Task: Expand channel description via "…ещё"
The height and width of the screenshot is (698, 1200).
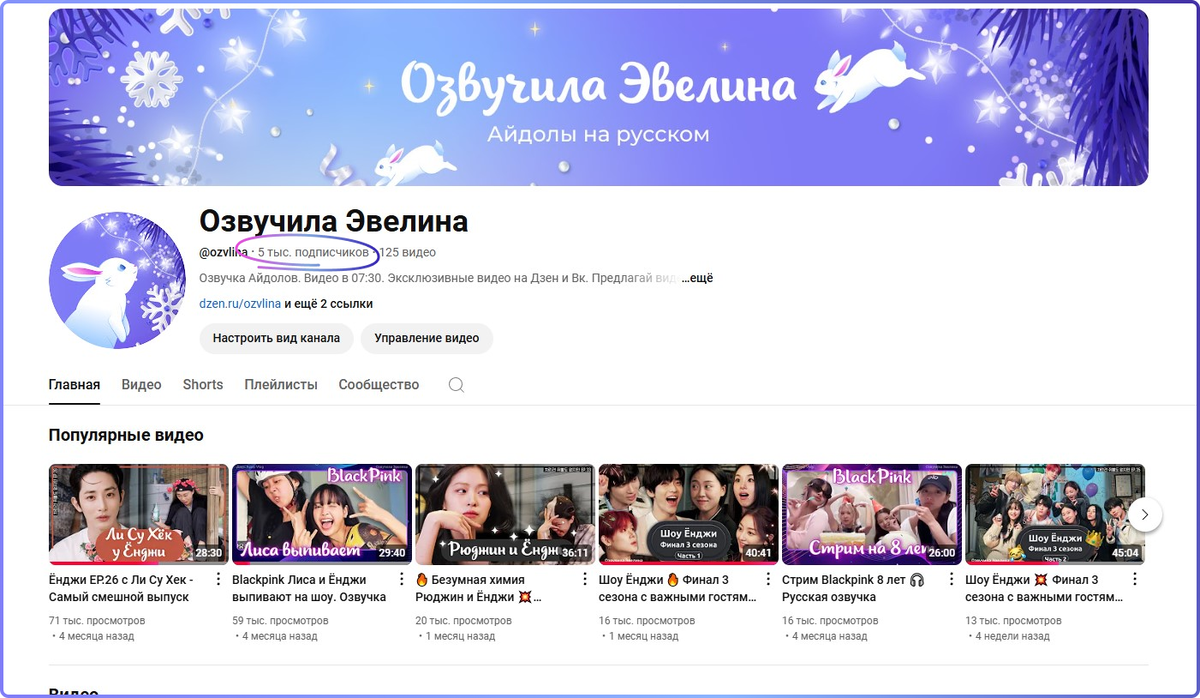Action: [700, 277]
